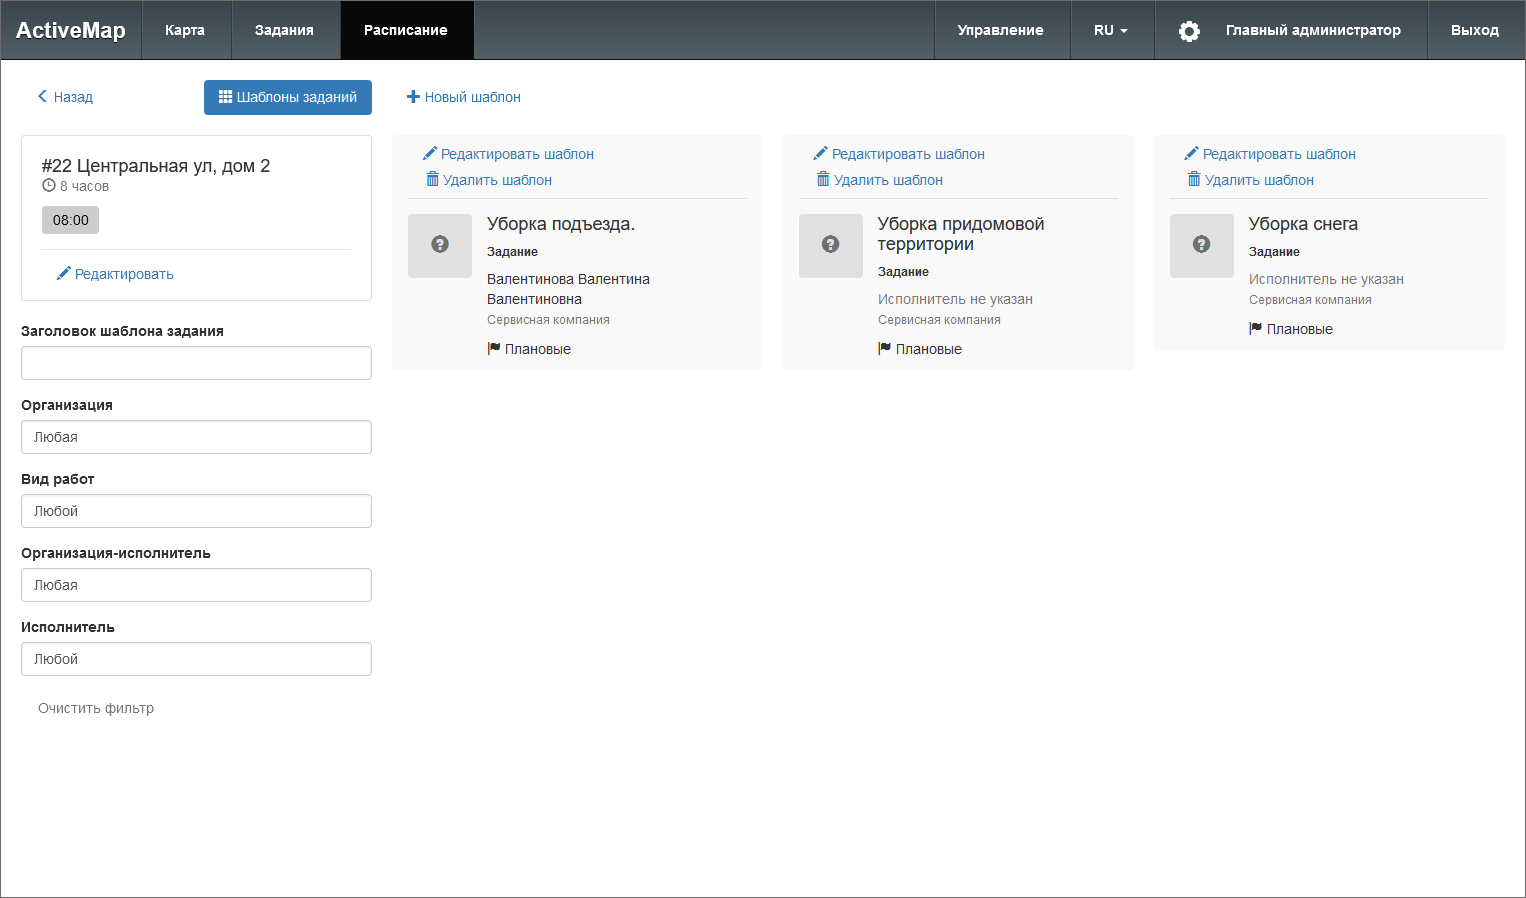Click the Уборка снега title
The image size is (1526, 898).
click(1303, 224)
